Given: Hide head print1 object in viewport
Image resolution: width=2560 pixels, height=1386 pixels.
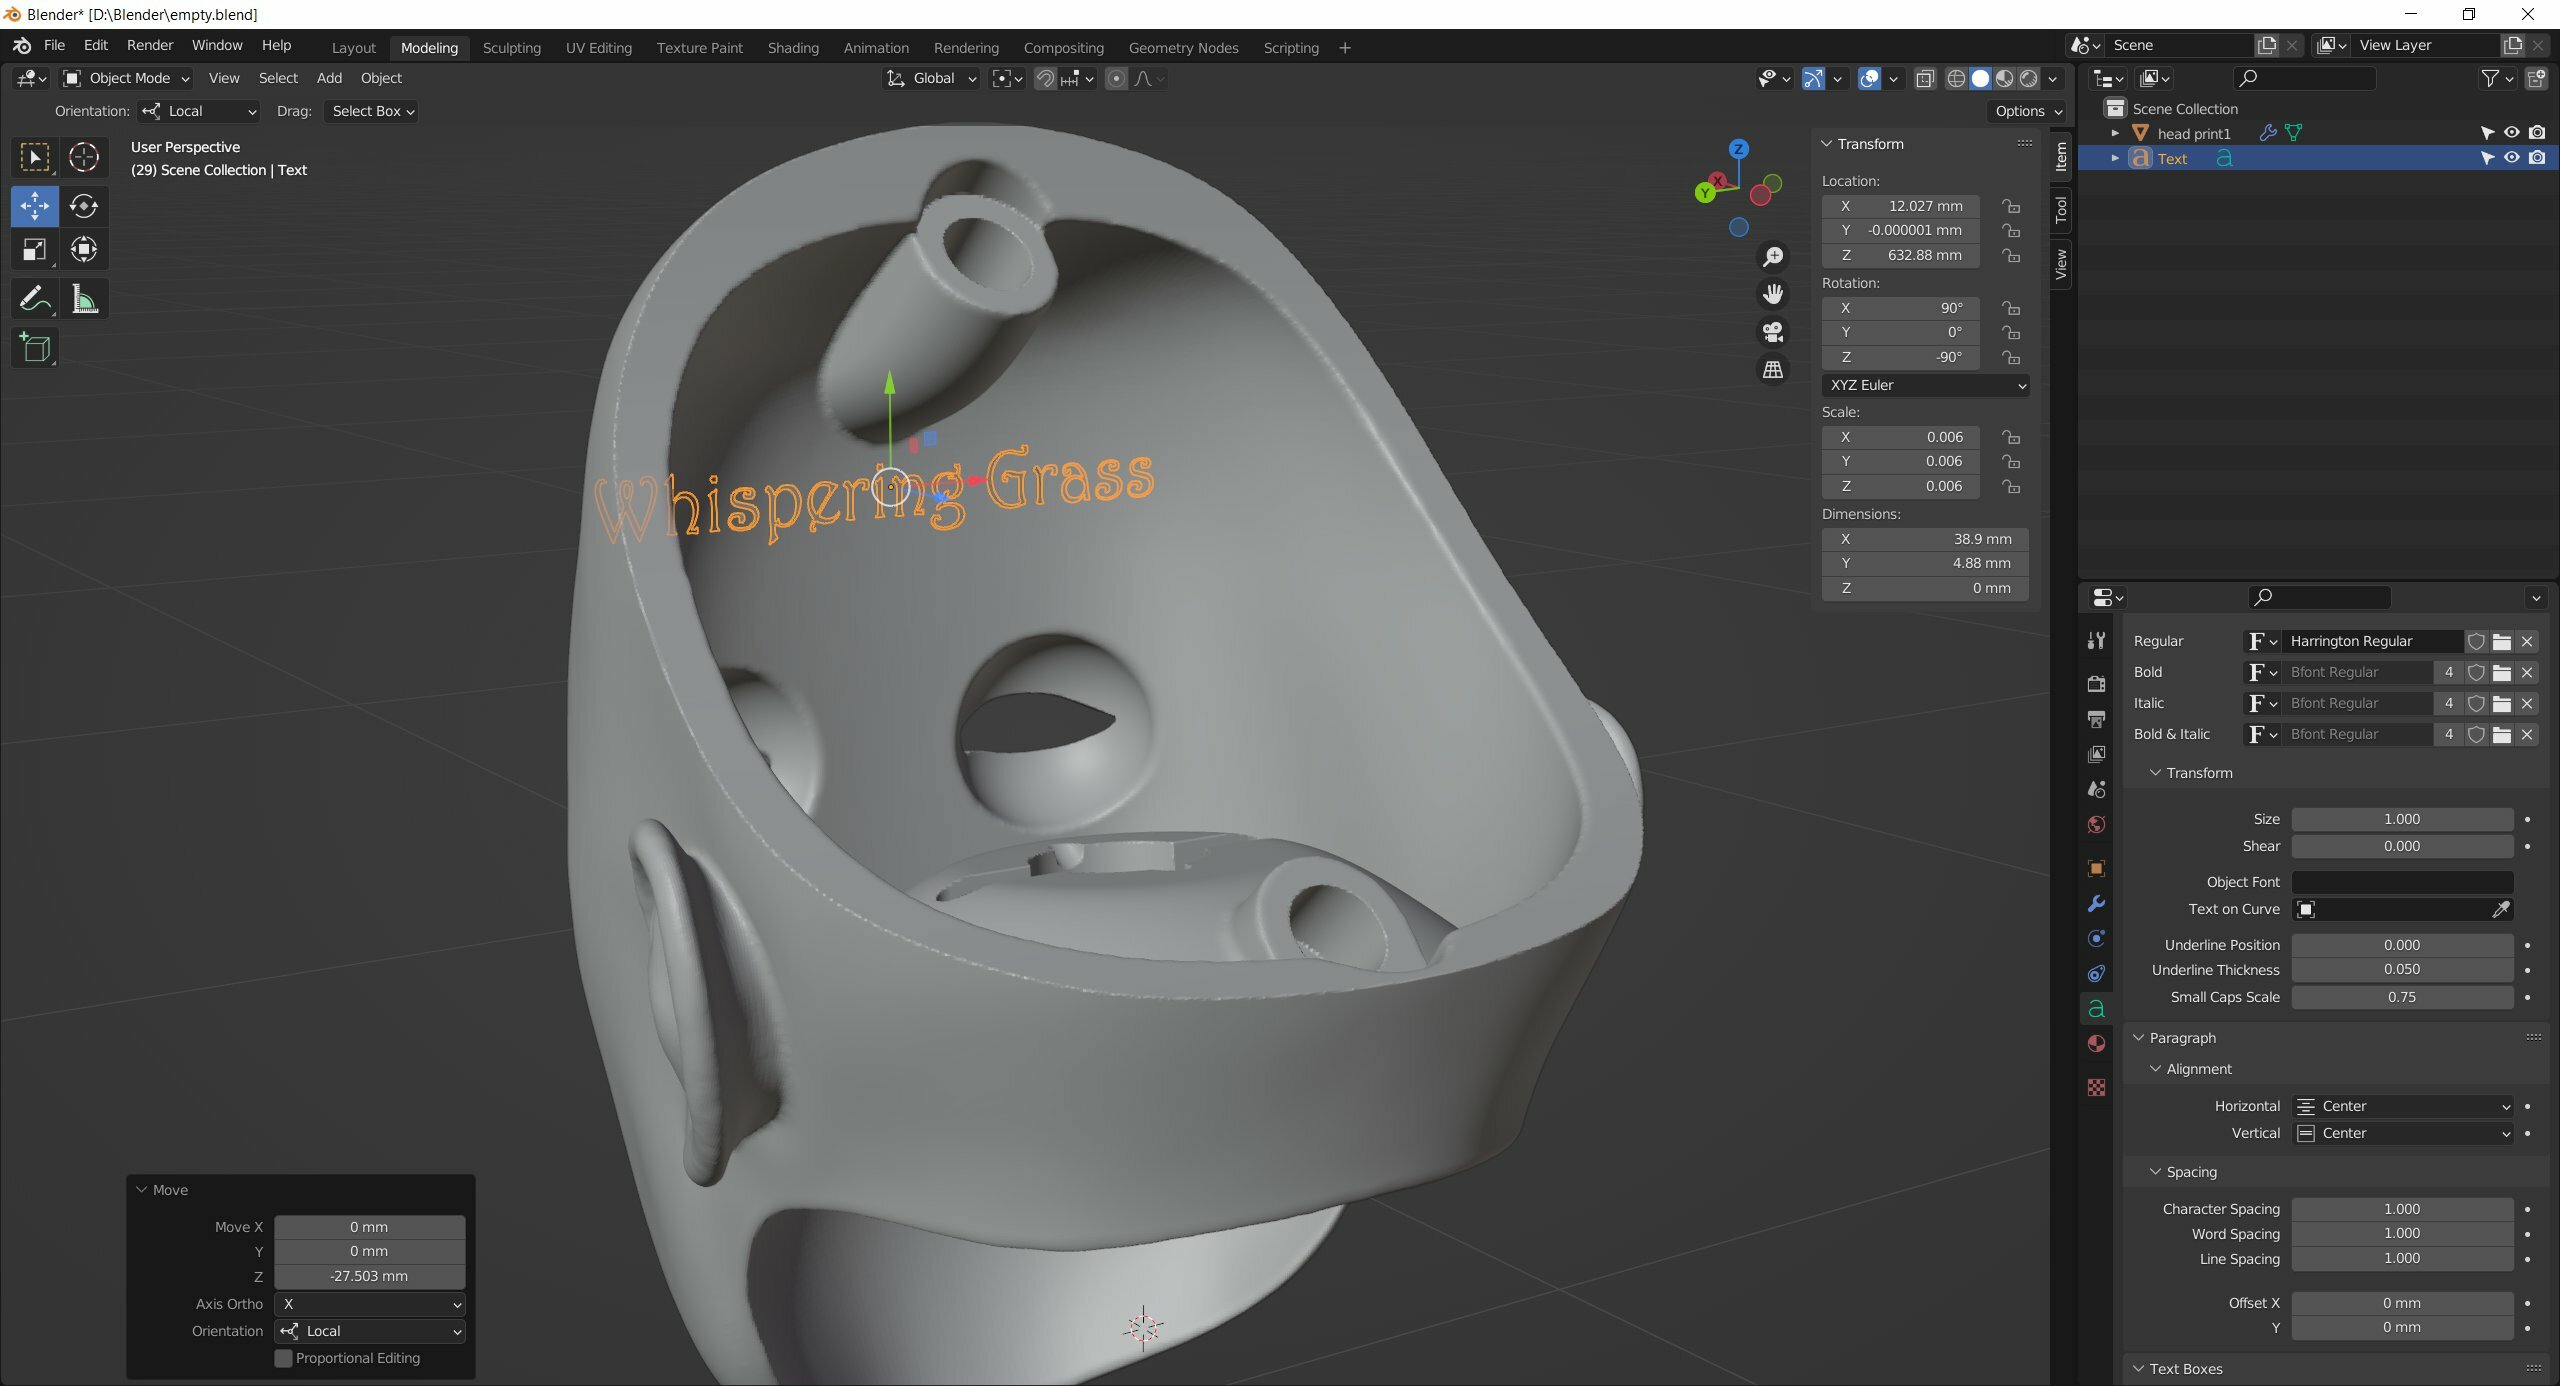Looking at the screenshot, I should pos(2512,133).
